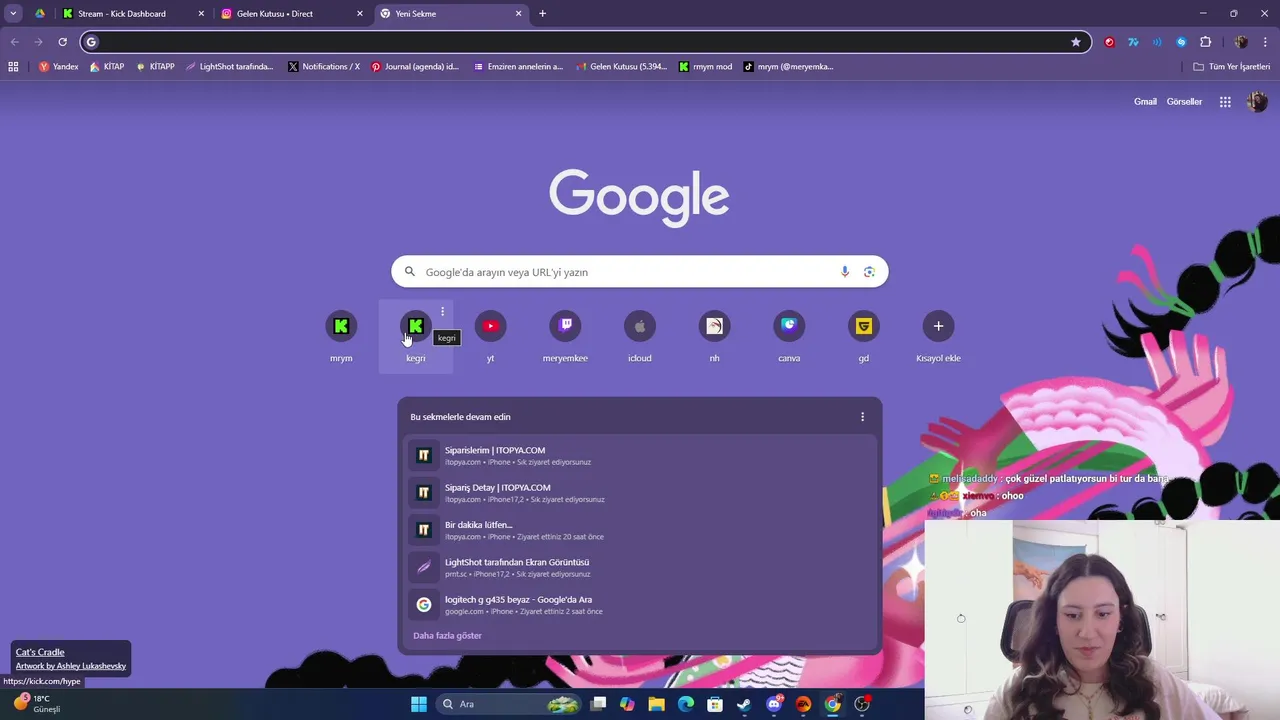
Task: Open Chrome's three-dot menu
Action: click(x=1266, y=42)
